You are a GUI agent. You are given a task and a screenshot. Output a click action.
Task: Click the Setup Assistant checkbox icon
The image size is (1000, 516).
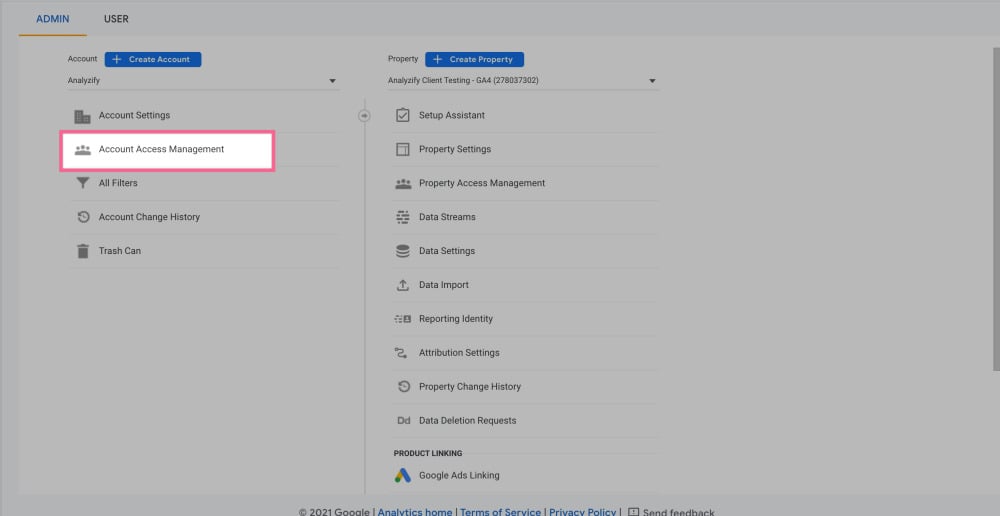[x=403, y=115]
